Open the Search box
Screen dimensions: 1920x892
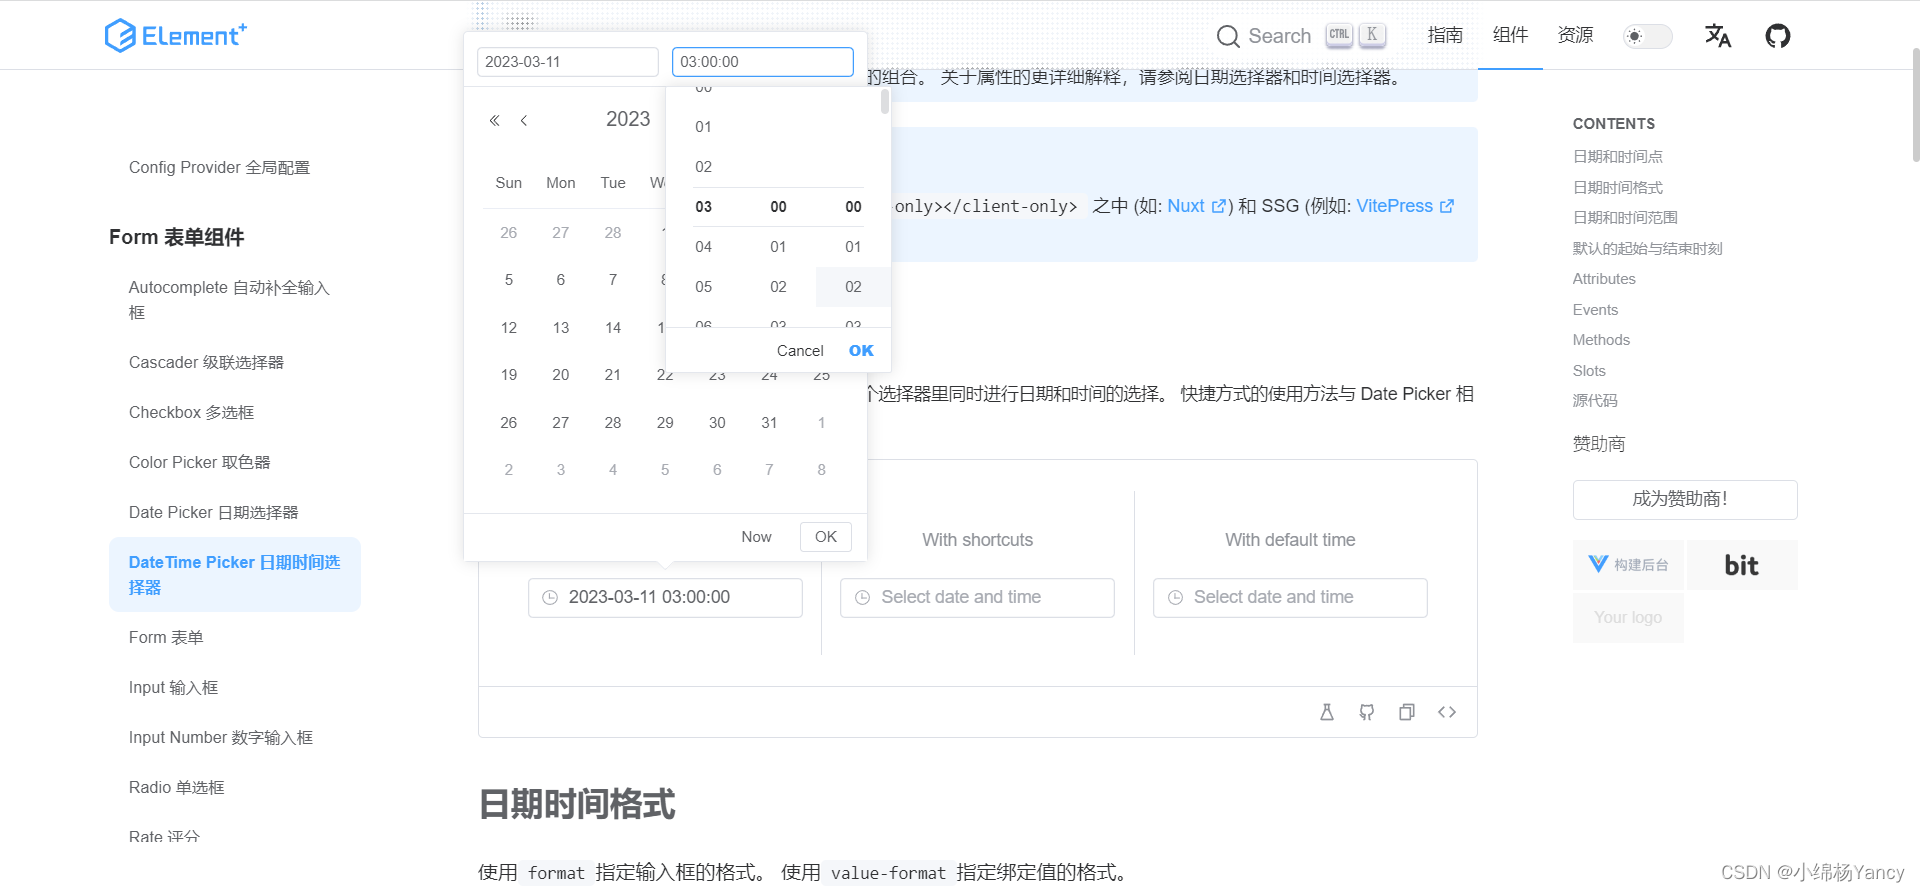pyautogui.click(x=1300, y=36)
